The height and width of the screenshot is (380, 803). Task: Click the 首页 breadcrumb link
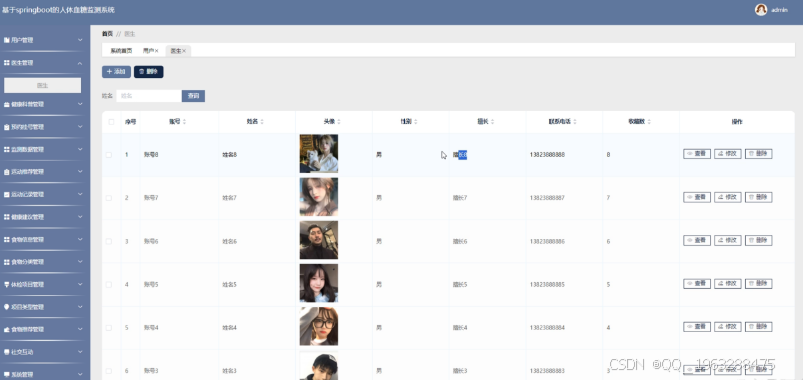tap(107, 34)
